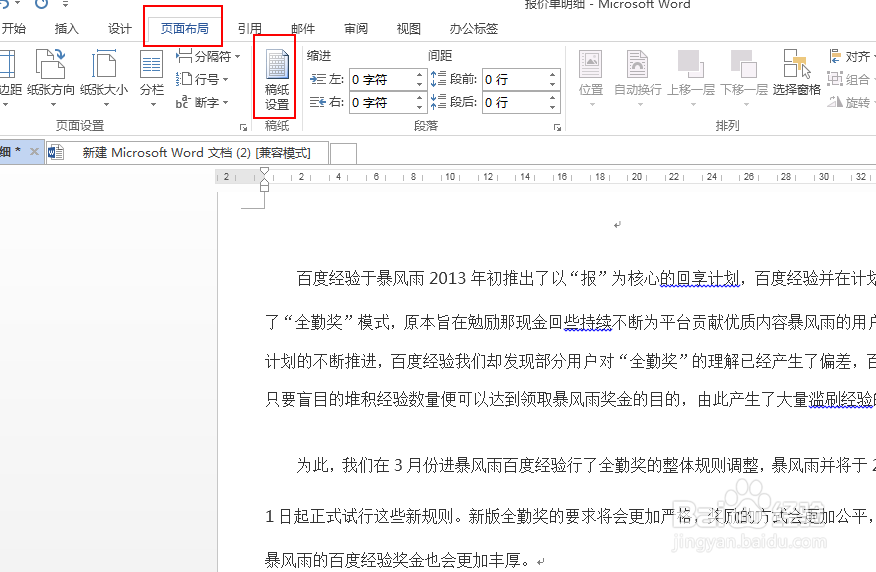Click the 下移一层 send backward button
The image size is (876, 572).
tap(744, 78)
